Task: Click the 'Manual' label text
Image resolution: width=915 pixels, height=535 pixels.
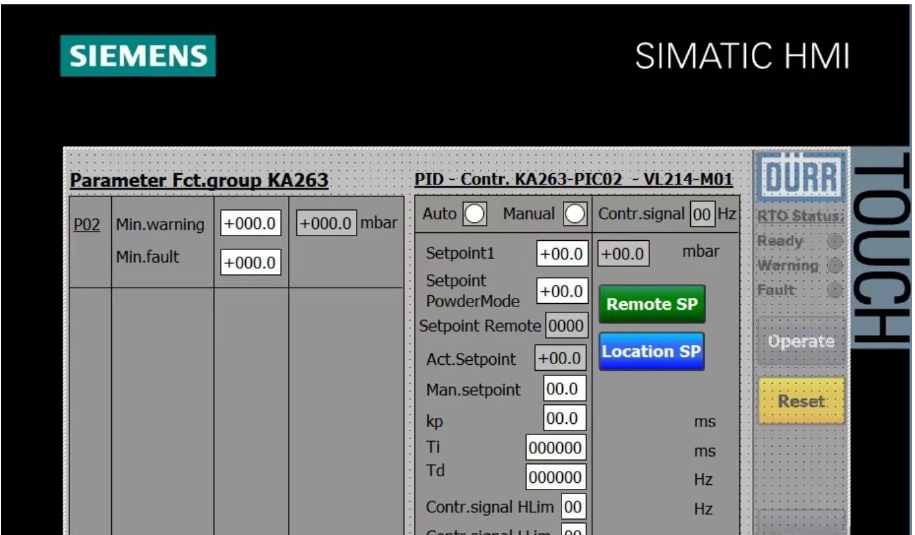Action: point(529,214)
